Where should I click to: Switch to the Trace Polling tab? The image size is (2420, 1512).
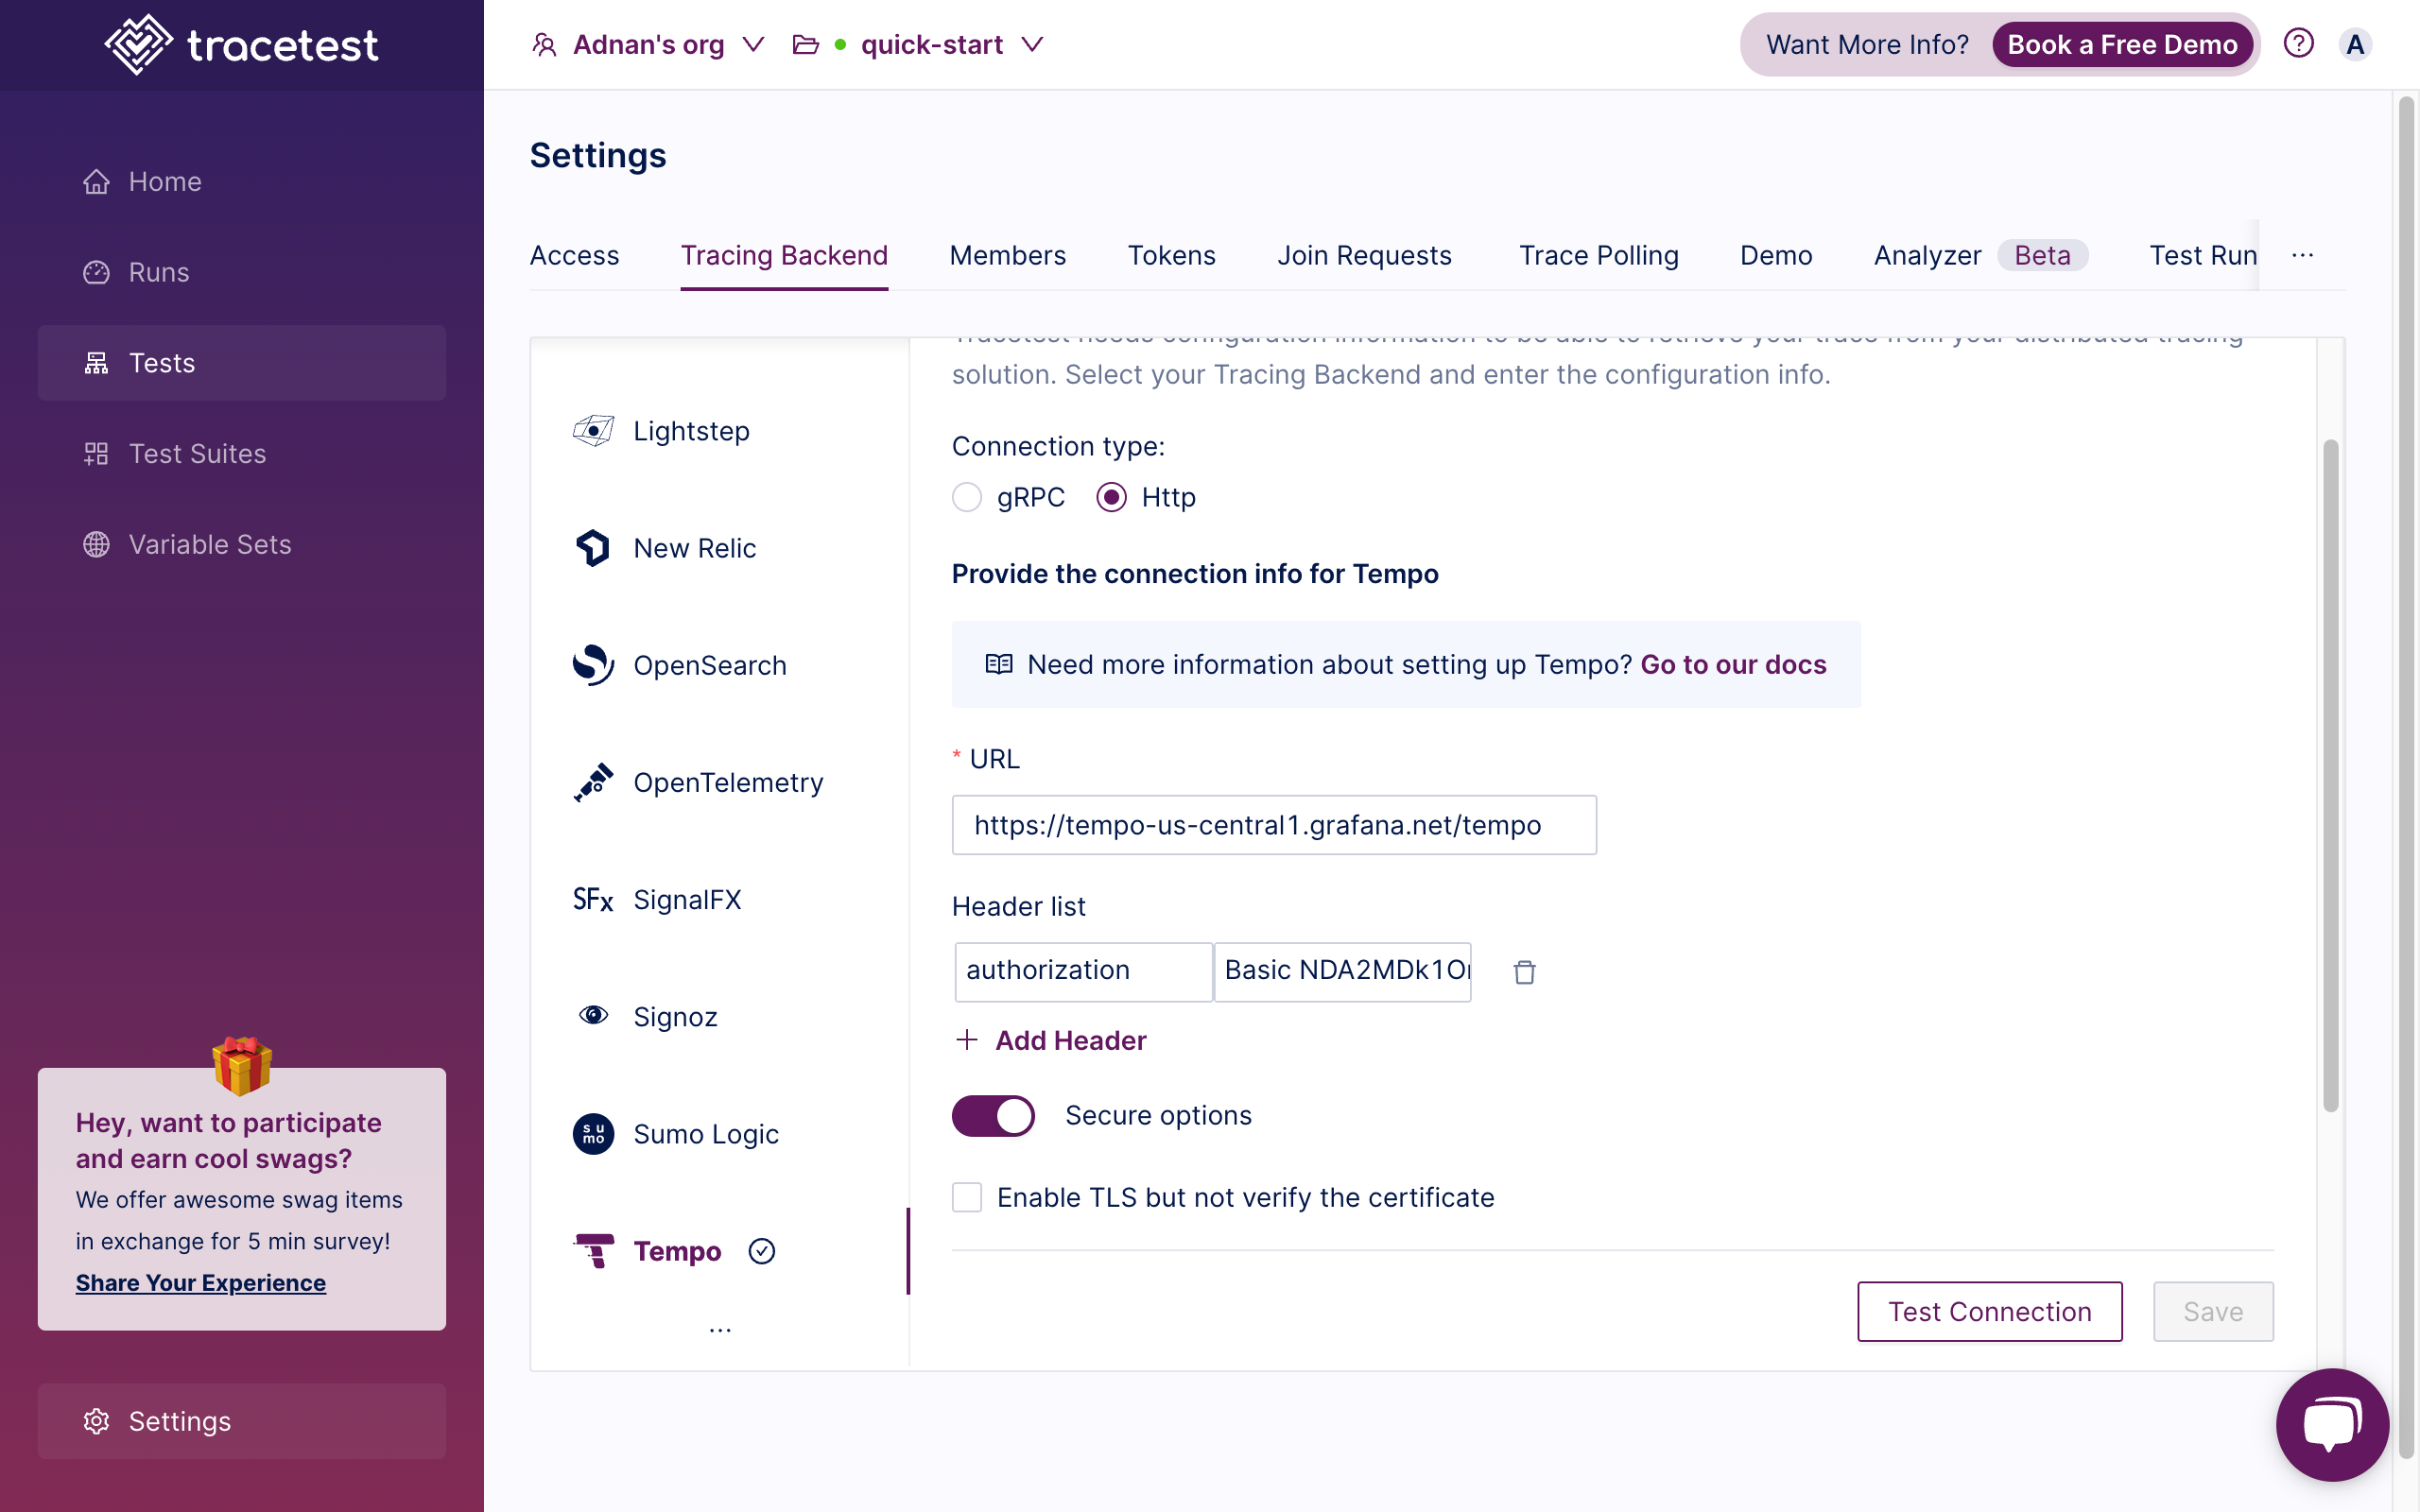coord(1598,255)
